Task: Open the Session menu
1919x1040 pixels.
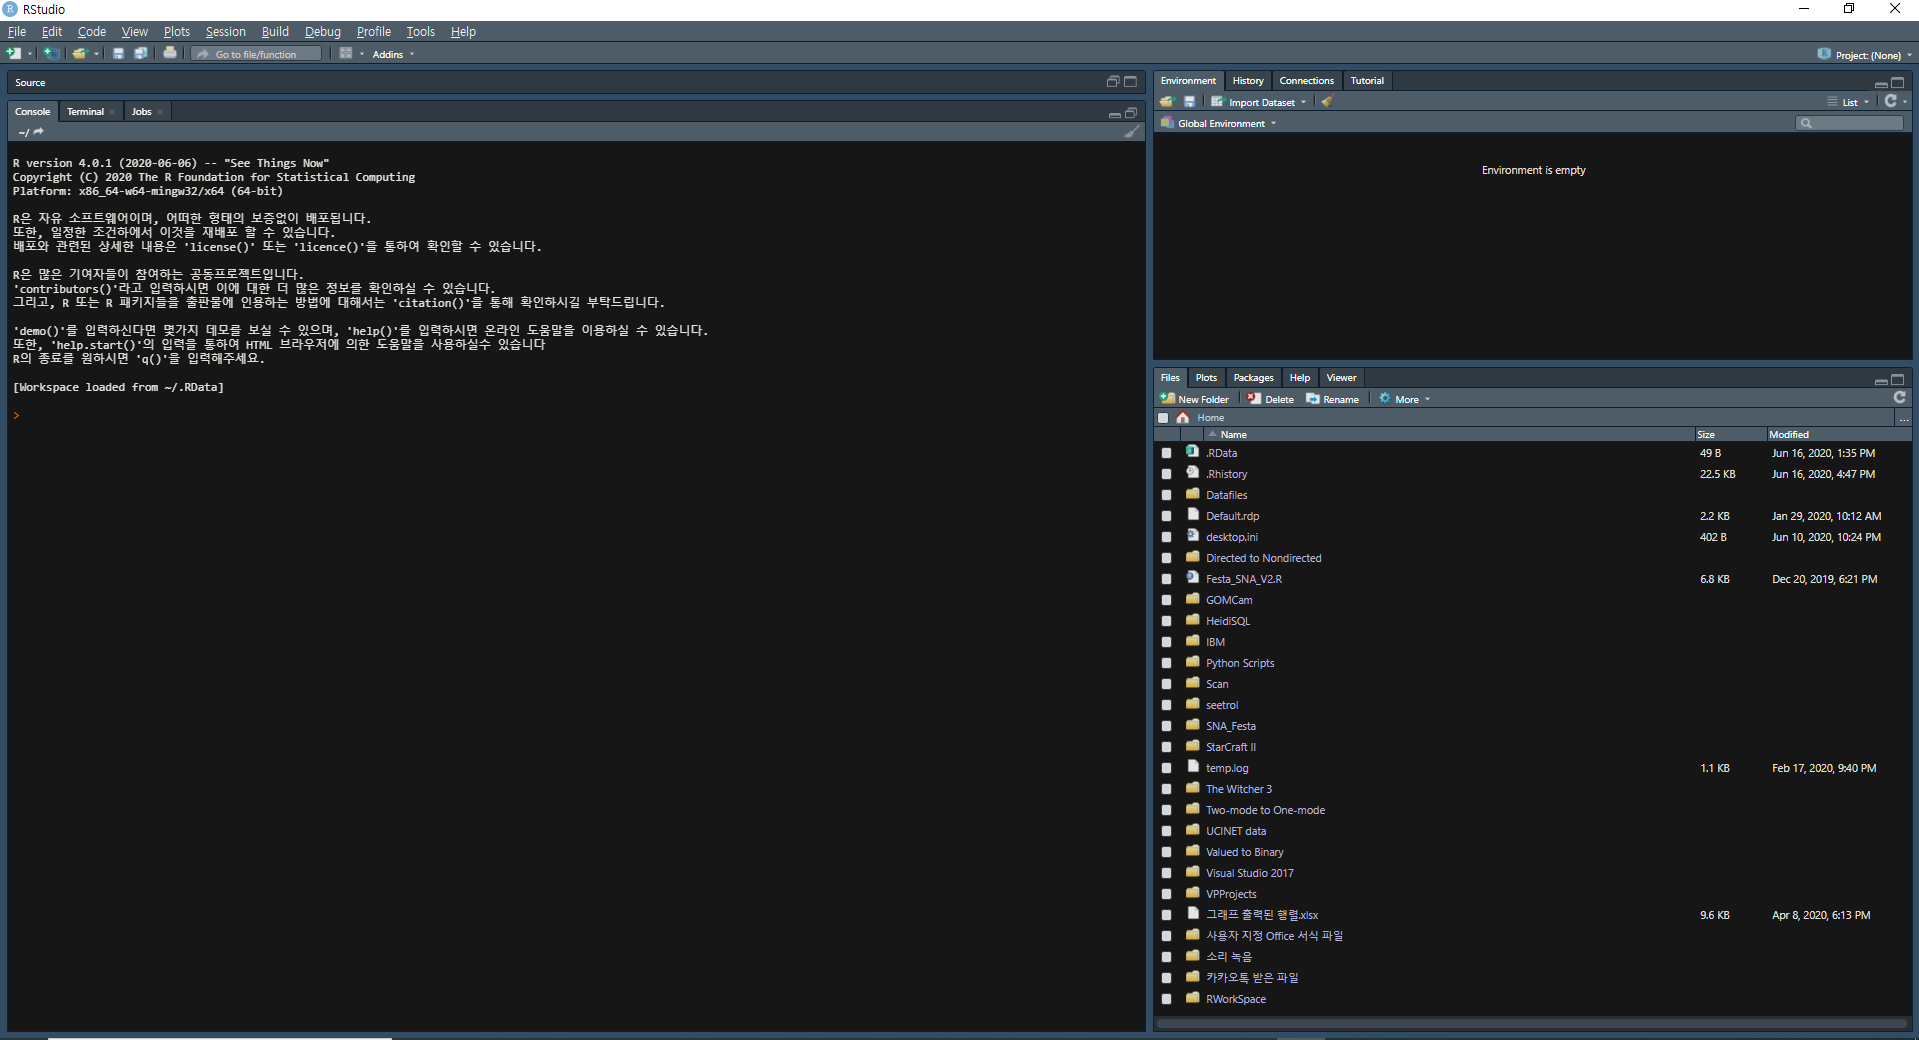Action: tap(225, 32)
